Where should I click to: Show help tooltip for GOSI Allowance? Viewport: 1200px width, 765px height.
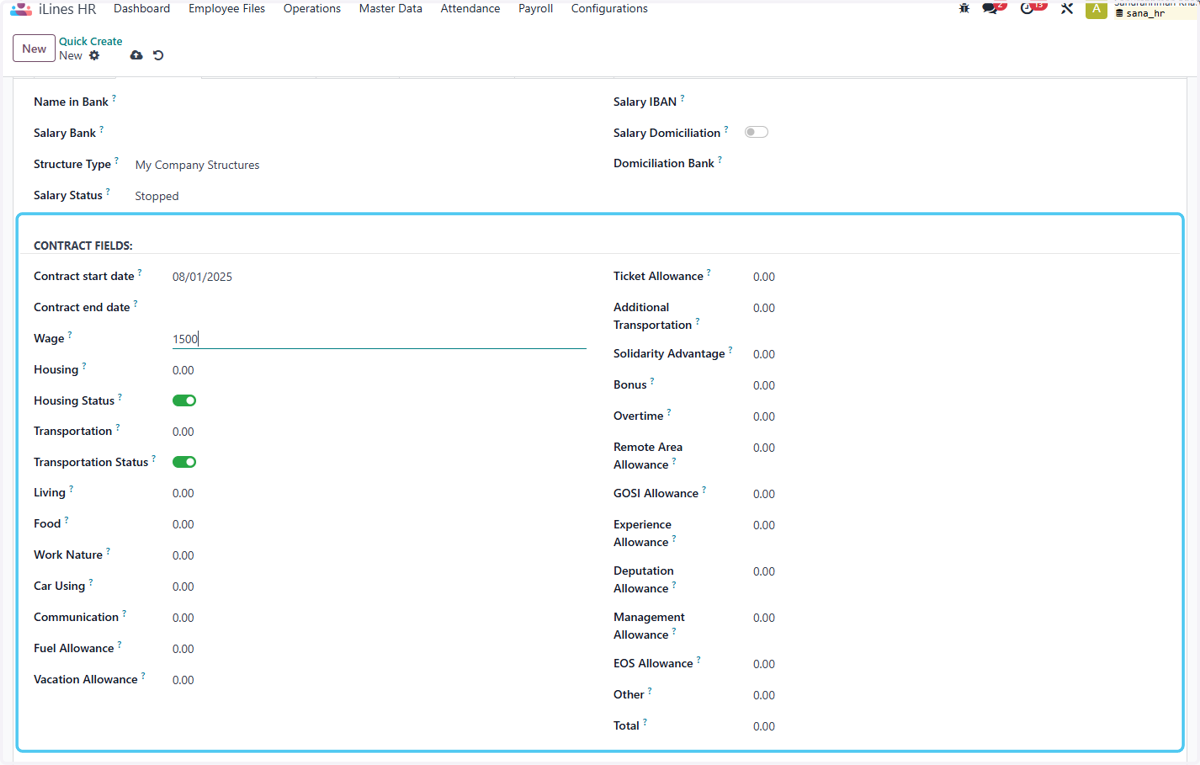pyautogui.click(x=704, y=489)
